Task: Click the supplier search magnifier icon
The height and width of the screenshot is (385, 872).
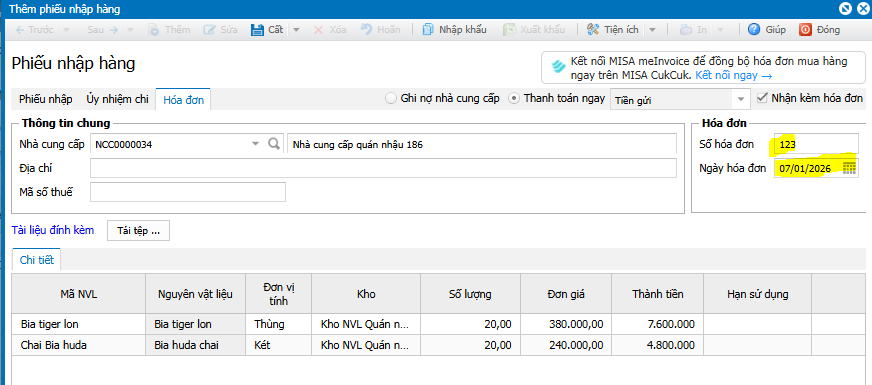Action: [274, 144]
